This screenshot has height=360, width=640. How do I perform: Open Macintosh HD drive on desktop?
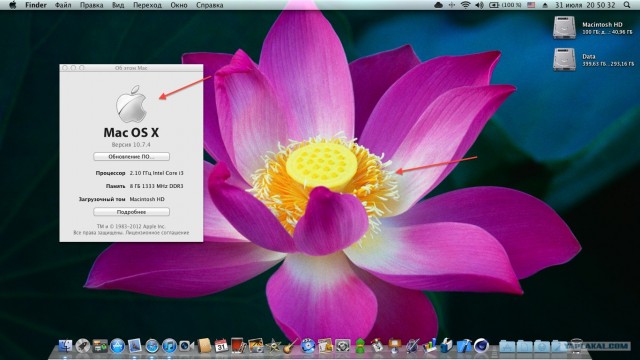click(564, 27)
